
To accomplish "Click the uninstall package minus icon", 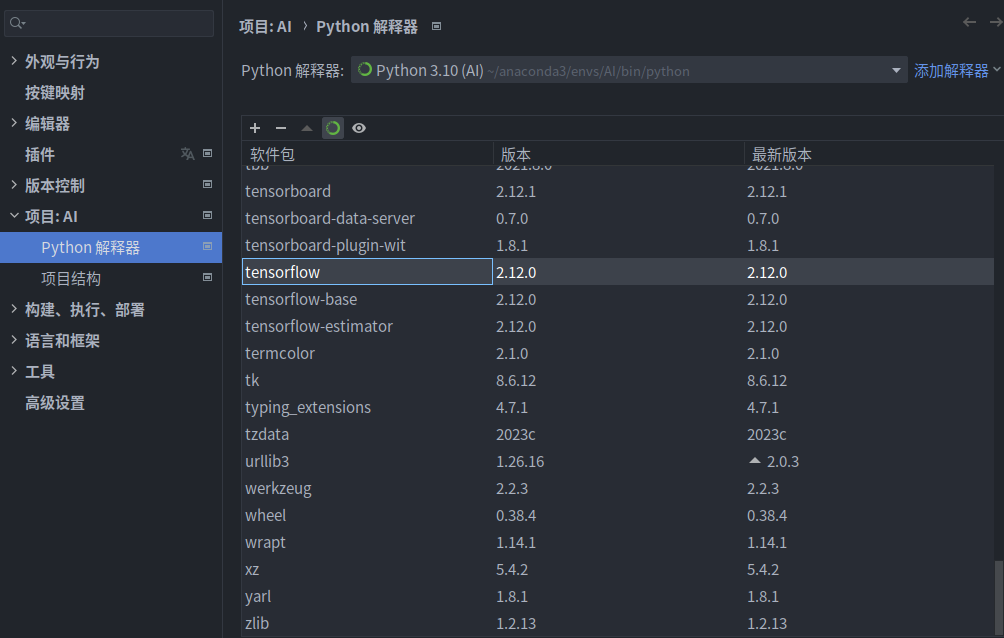I will [x=280, y=128].
